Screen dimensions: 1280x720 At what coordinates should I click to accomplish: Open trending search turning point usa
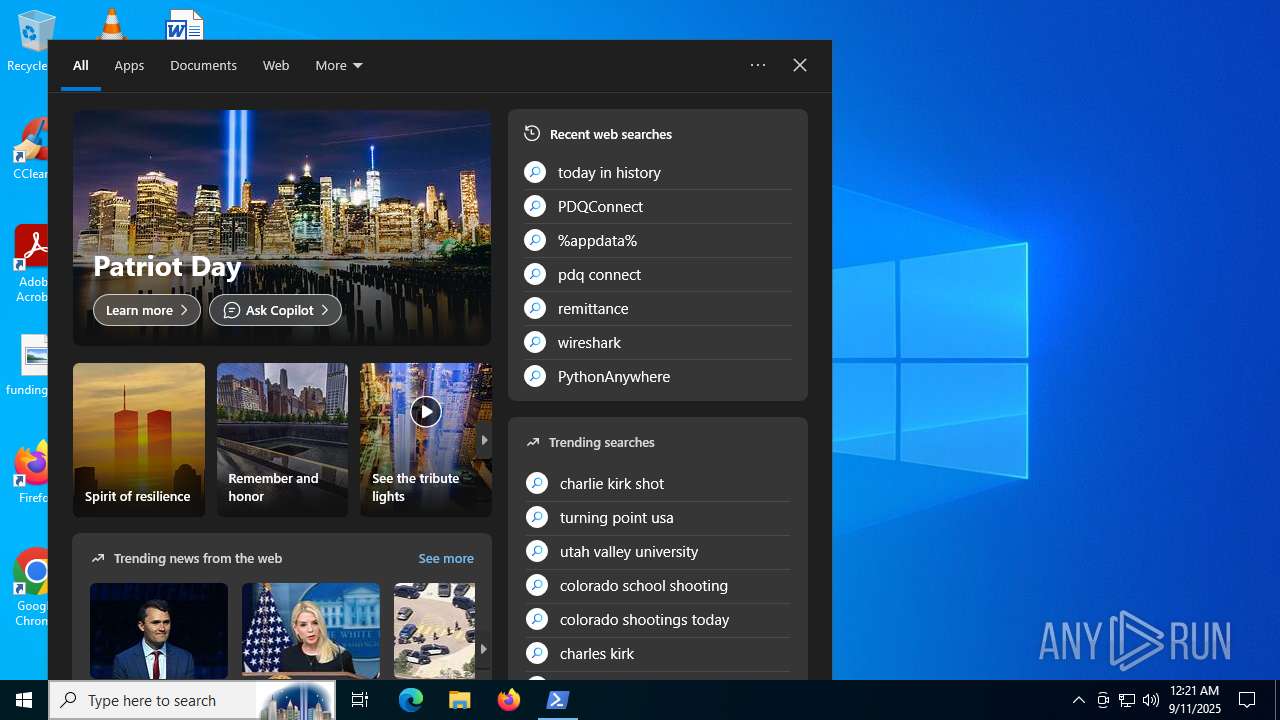point(658,517)
